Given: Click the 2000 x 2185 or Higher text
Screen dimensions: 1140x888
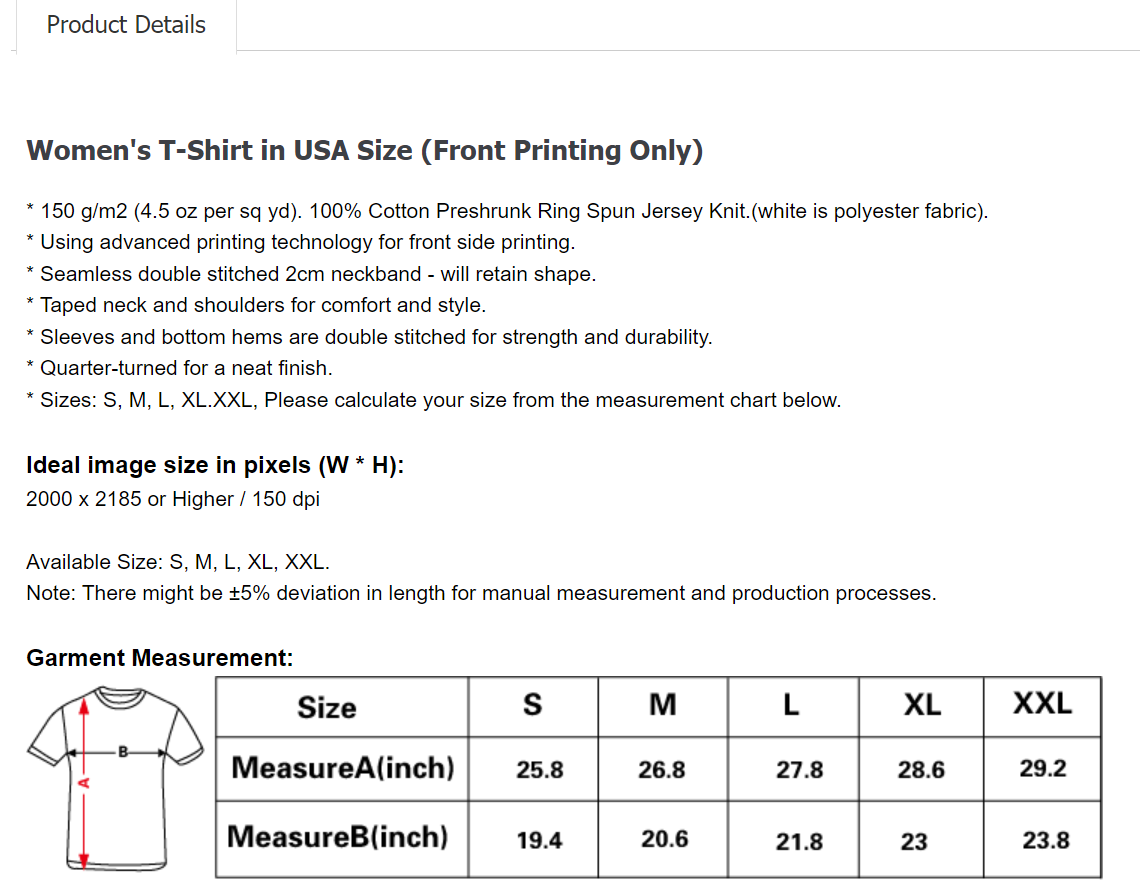Looking at the screenshot, I should (x=173, y=499).
